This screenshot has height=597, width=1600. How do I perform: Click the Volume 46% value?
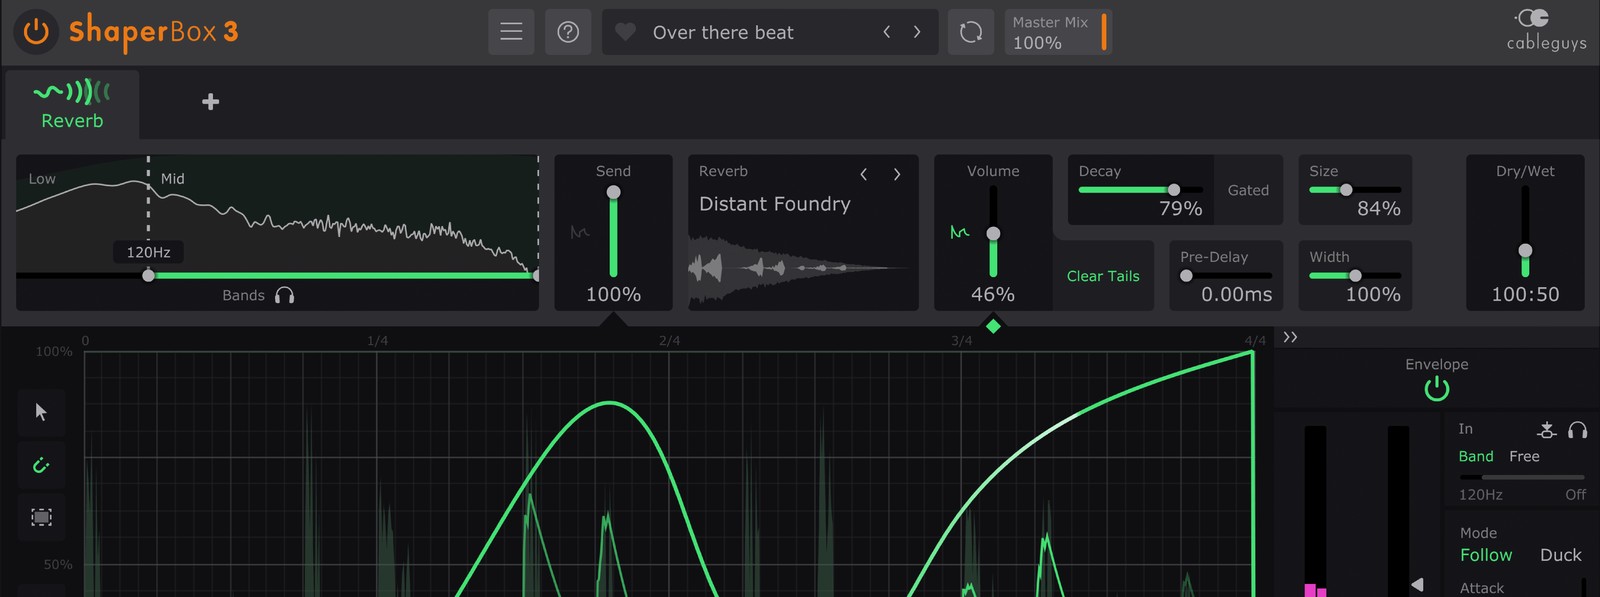[x=993, y=294]
